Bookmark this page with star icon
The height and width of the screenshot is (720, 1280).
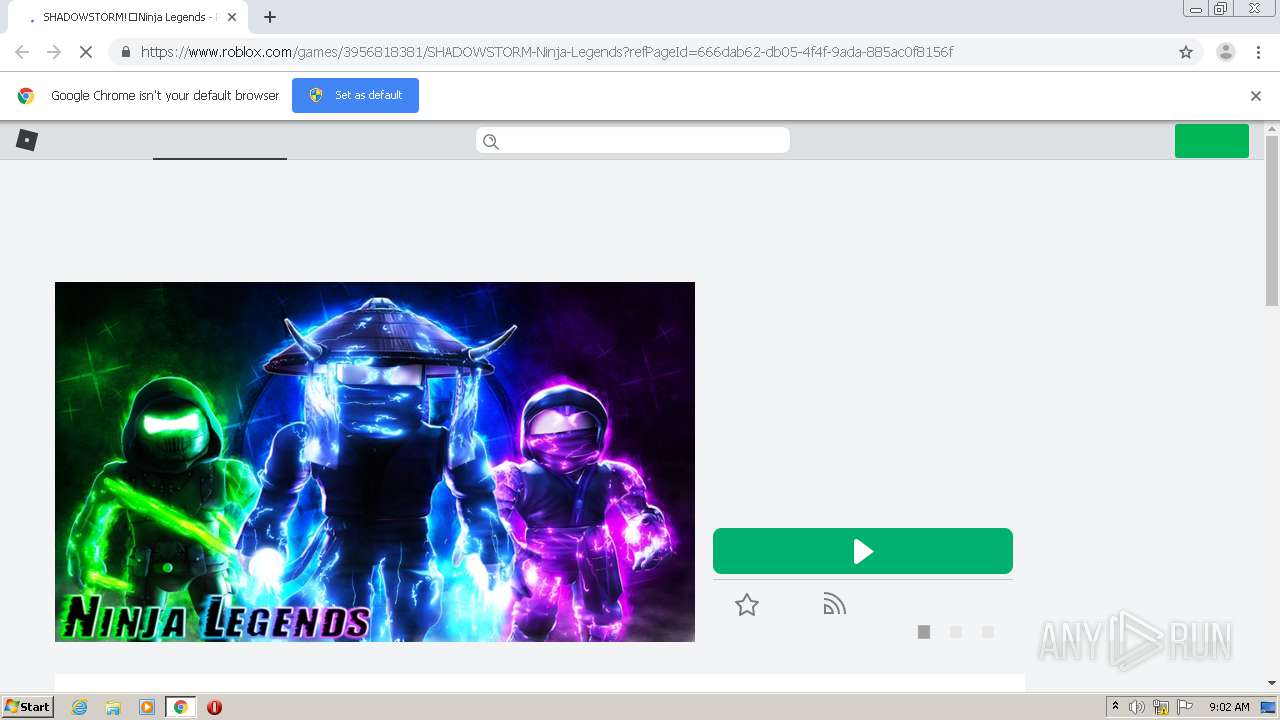point(1186,52)
